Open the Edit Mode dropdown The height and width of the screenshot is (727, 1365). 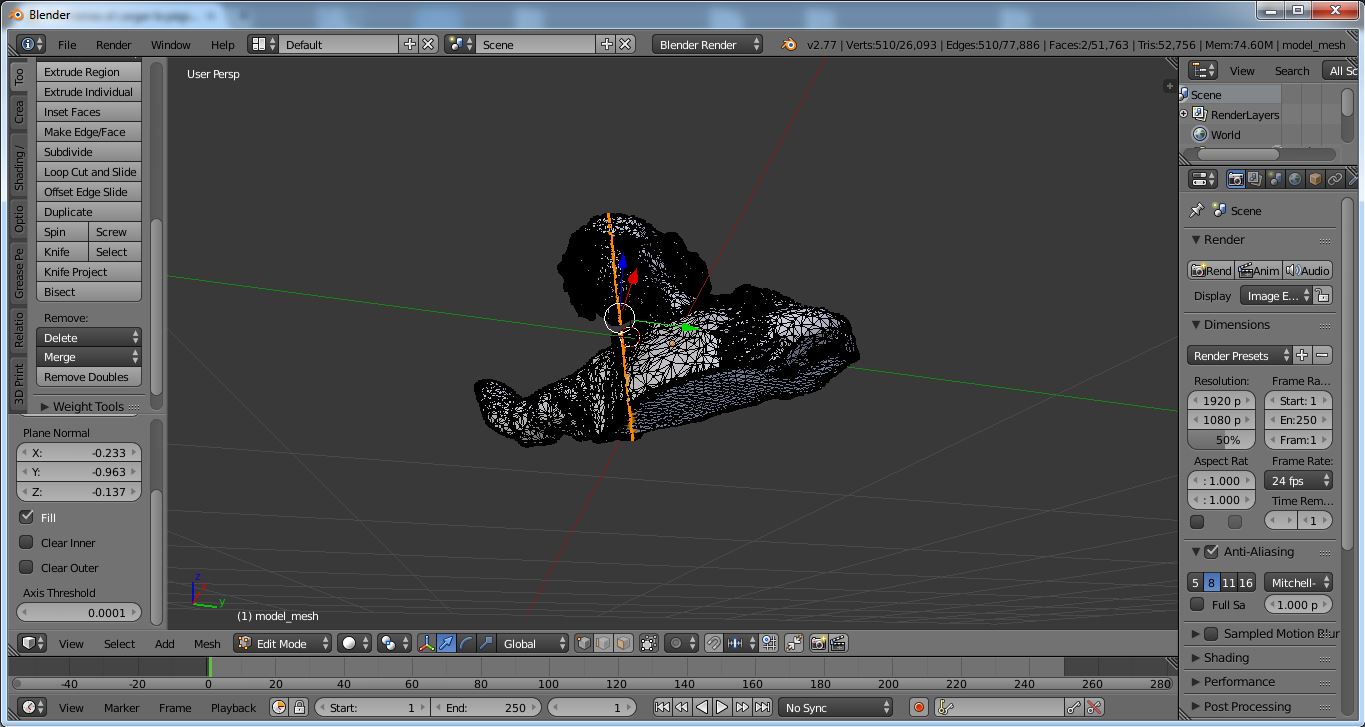[x=283, y=643]
